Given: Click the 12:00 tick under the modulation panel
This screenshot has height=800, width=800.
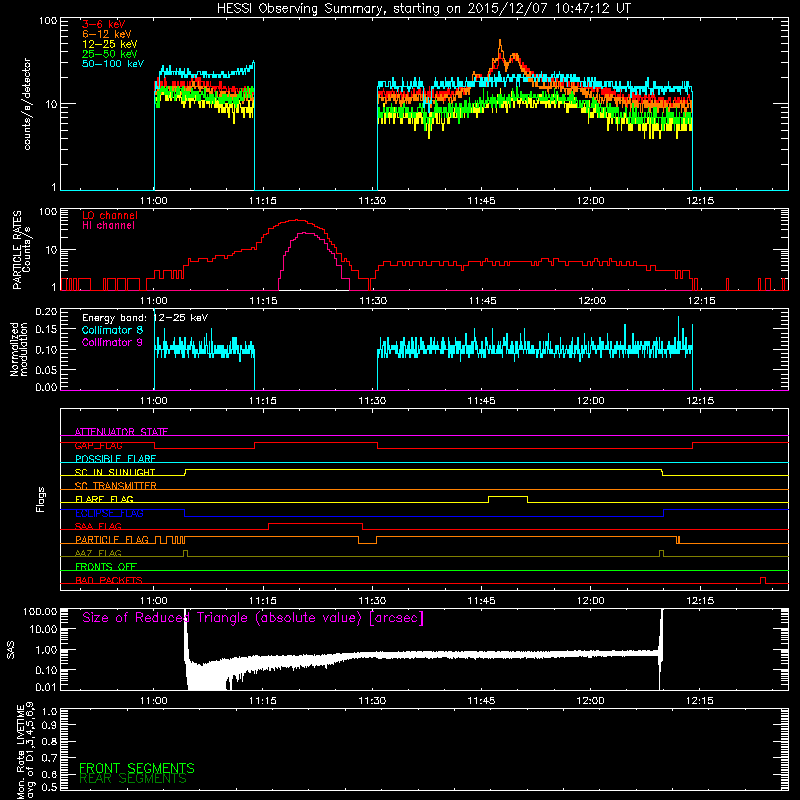Looking at the screenshot, I should [x=591, y=401].
